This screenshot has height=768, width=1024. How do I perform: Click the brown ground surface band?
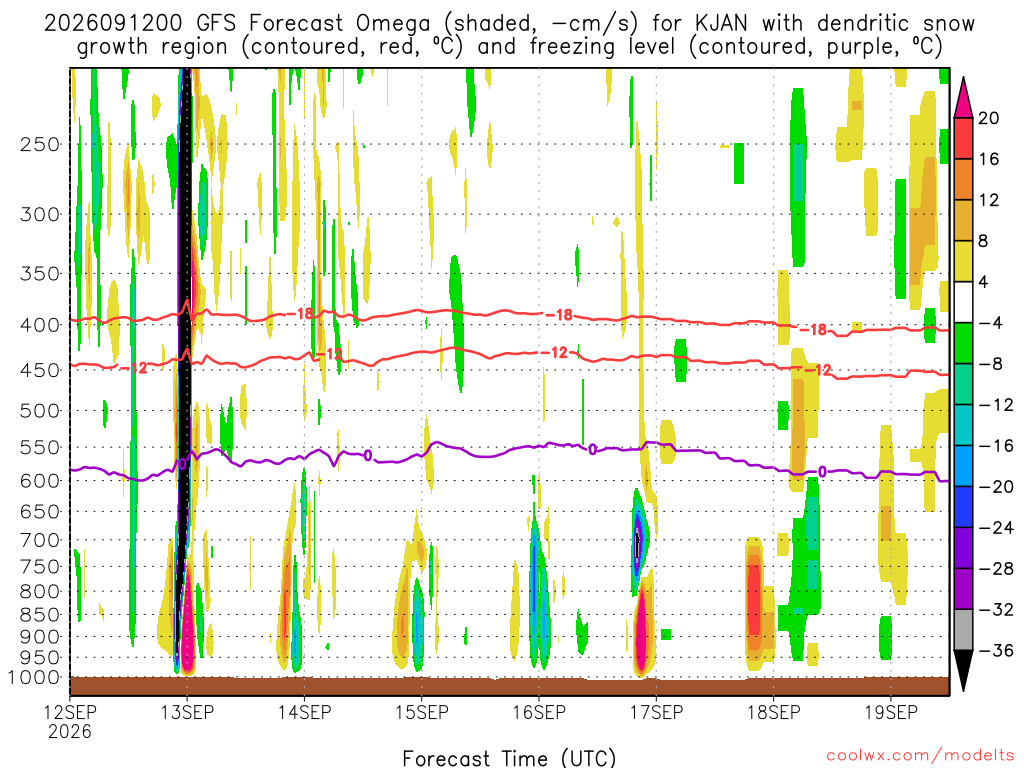click(509, 686)
